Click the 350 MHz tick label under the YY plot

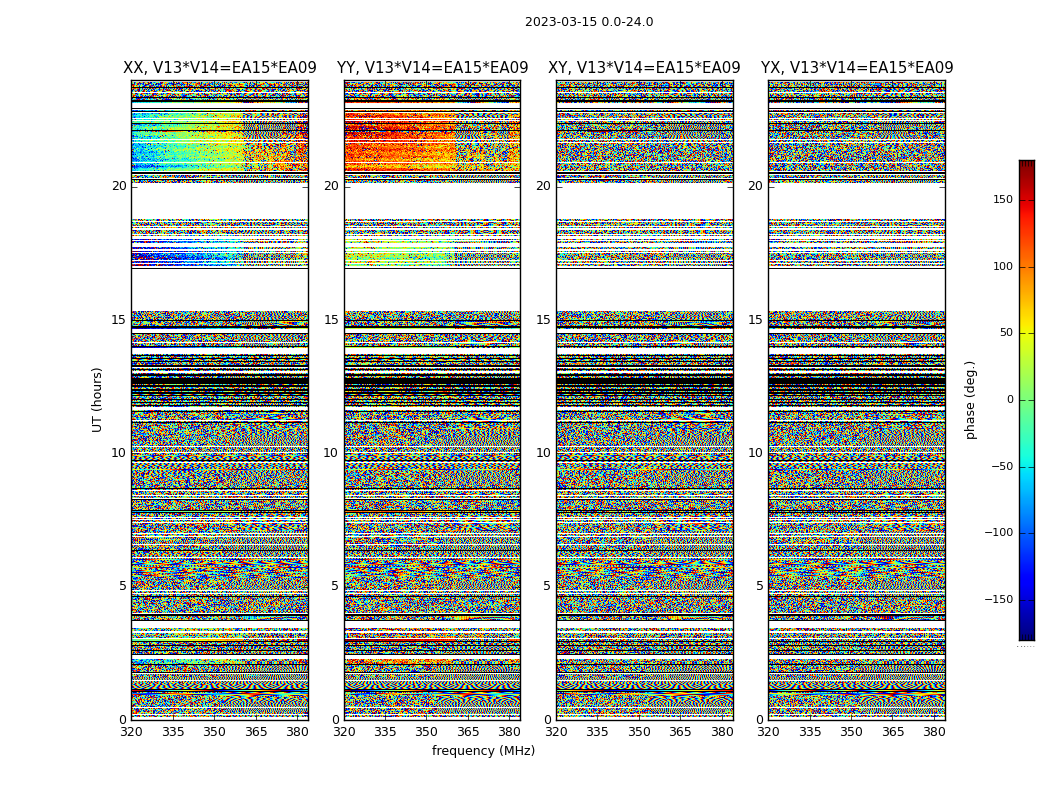(x=427, y=732)
